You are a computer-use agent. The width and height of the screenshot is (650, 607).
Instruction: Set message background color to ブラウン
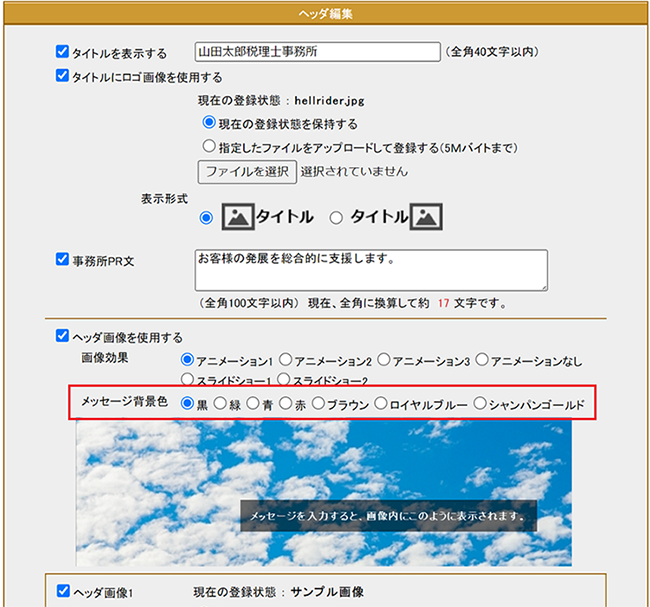click(x=318, y=403)
